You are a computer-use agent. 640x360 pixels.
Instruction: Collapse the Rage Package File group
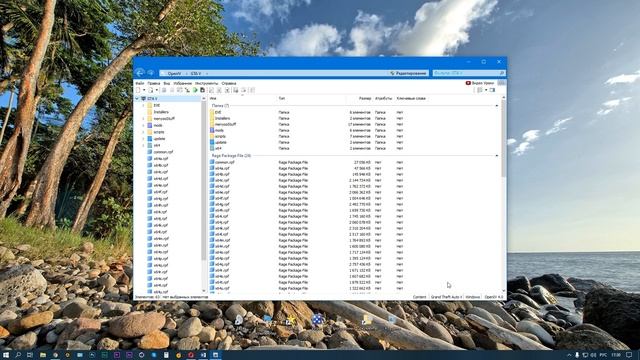[497, 156]
